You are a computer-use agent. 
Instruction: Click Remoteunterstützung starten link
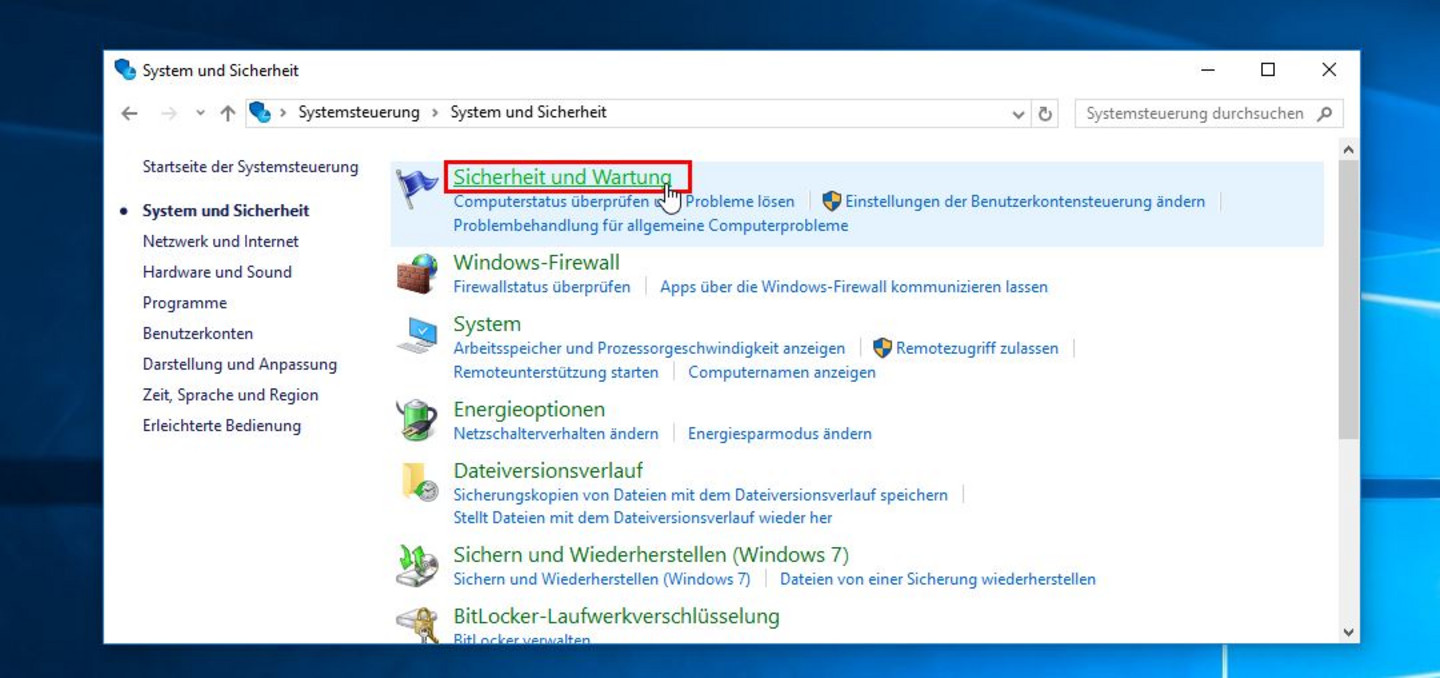pyautogui.click(x=556, y=372)
